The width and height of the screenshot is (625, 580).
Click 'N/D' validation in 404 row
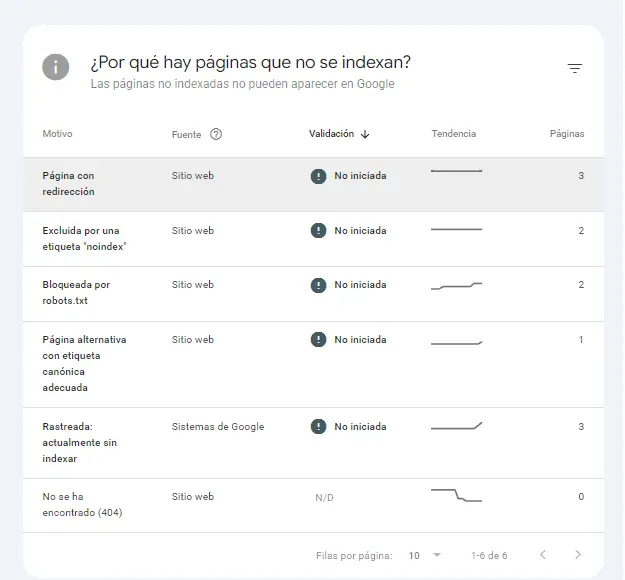click(324, 497)
